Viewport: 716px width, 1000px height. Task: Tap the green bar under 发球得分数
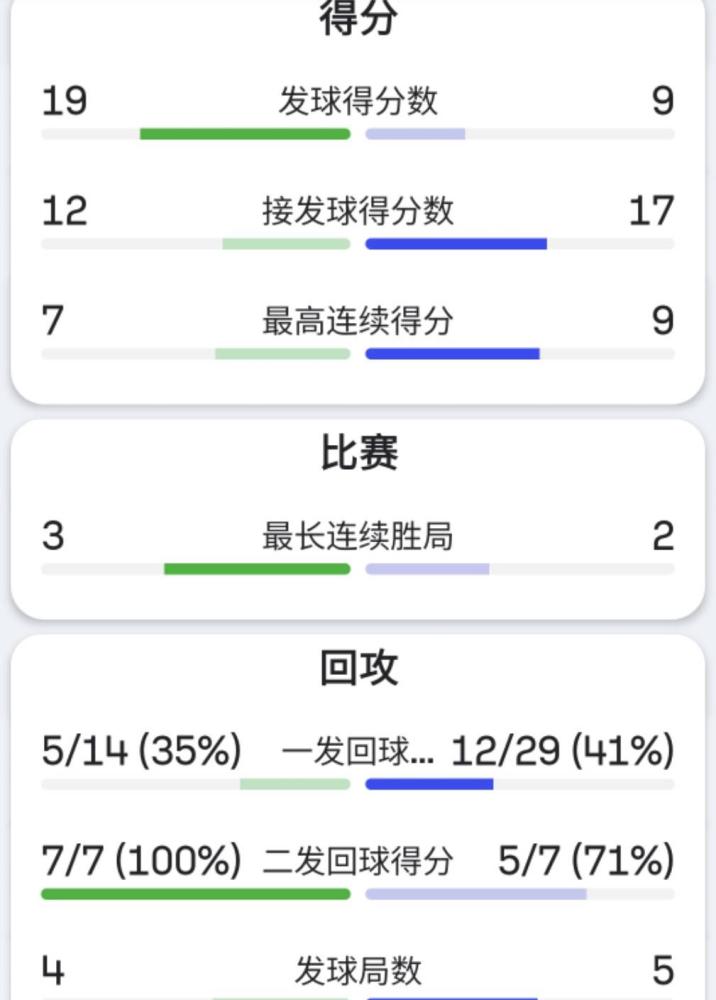click(245, 134)
